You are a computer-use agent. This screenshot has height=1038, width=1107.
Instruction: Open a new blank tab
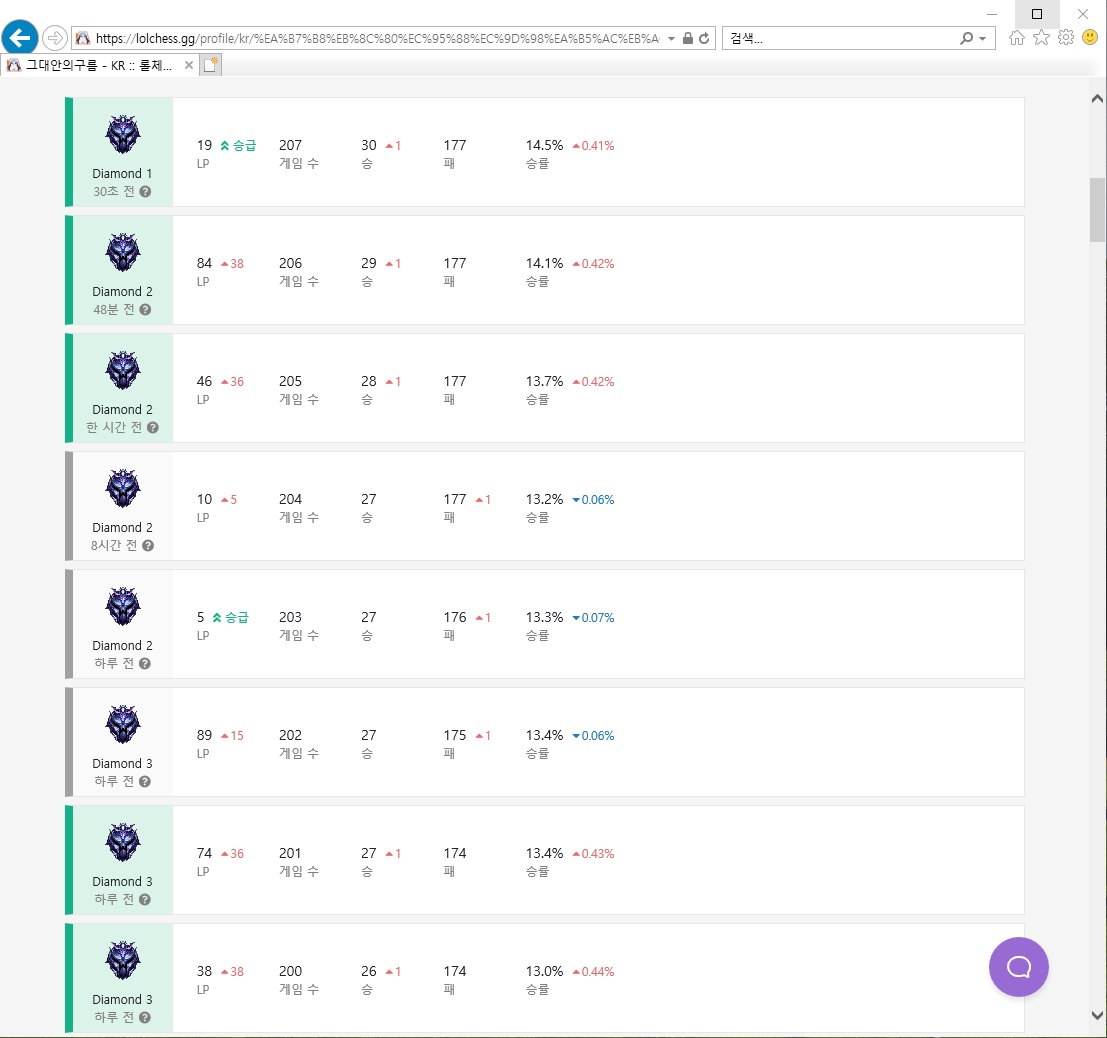click(x=211, y=65)
